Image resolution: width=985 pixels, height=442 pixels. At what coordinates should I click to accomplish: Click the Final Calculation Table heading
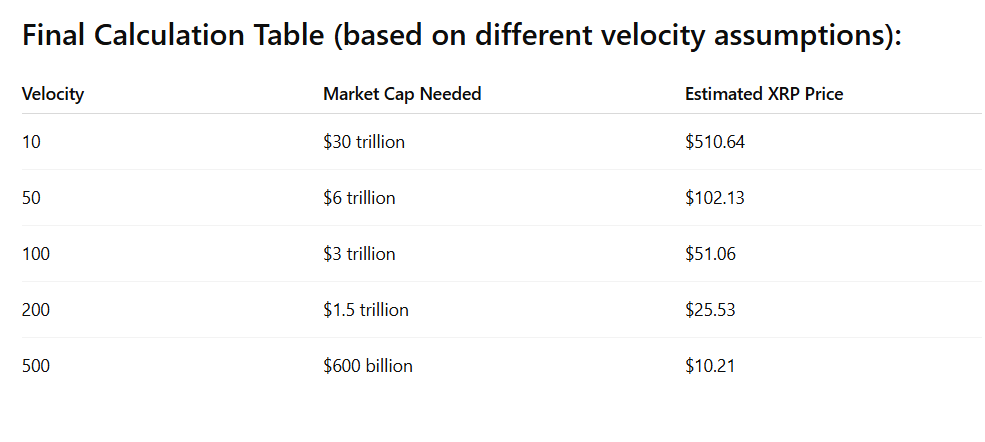point(461,37)
